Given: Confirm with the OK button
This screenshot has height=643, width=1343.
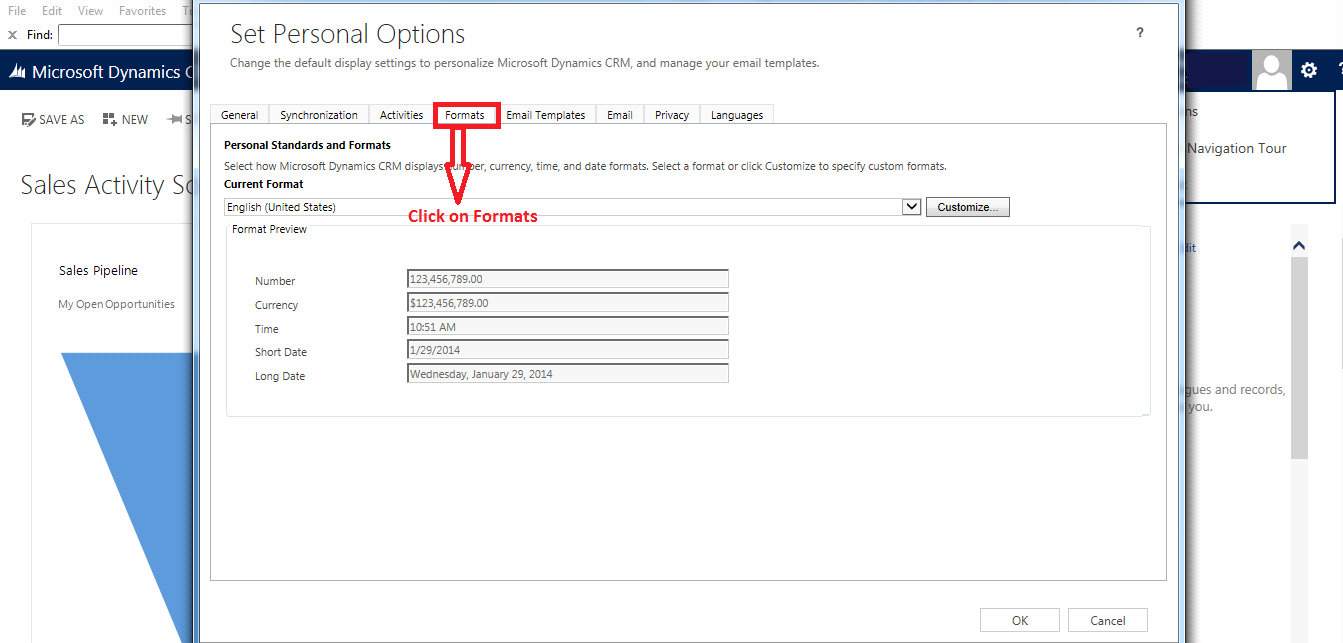Looking at the screenshot, I should pos(1019,620).
